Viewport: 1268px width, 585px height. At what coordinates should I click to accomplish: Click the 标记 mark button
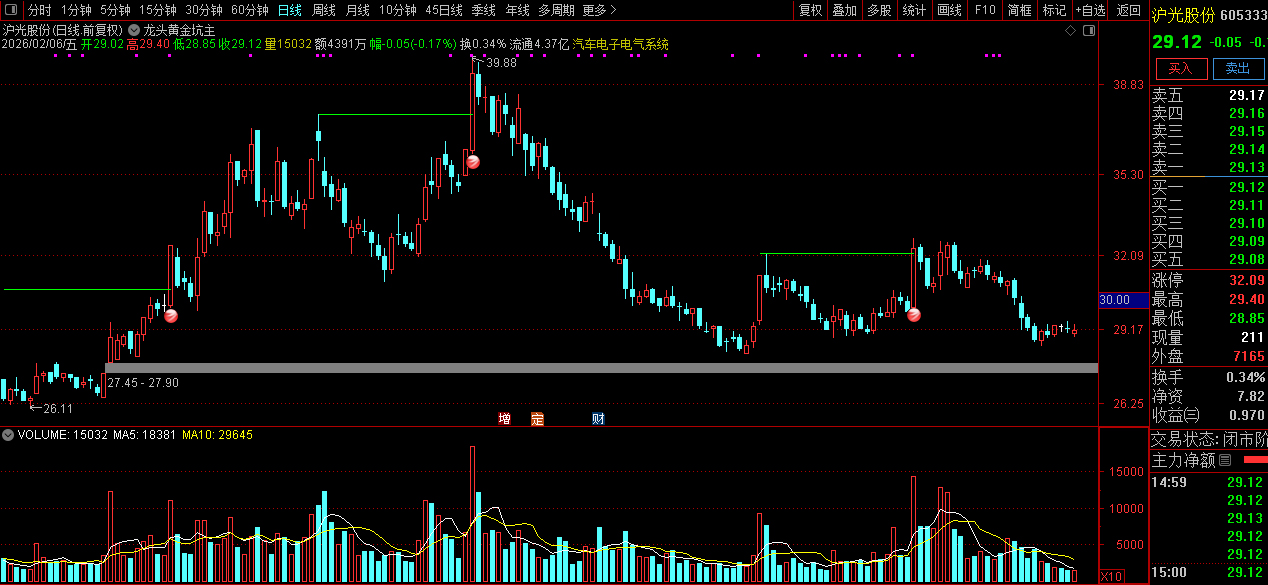point(1054,10)
